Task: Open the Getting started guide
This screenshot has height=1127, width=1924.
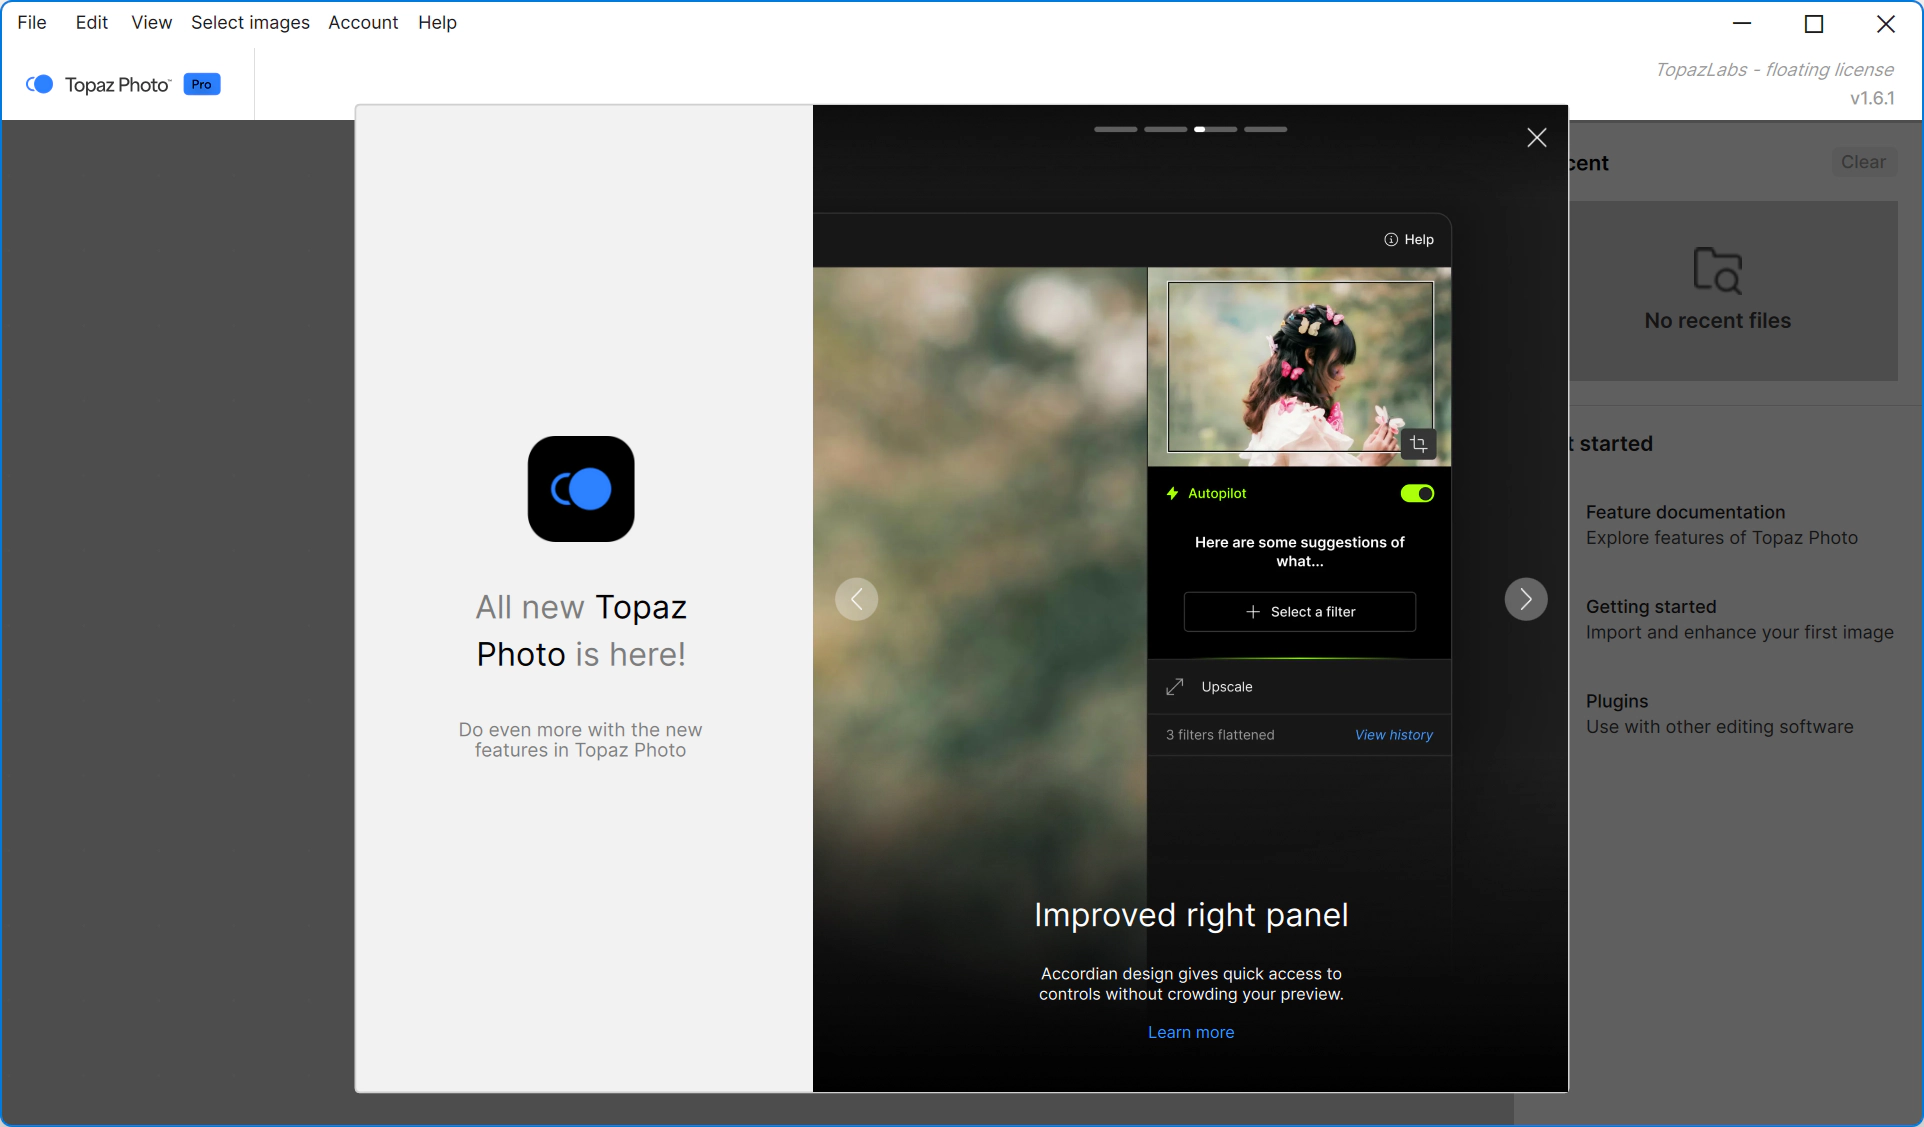Action: pyautogui.click(x=1740, y=619)
